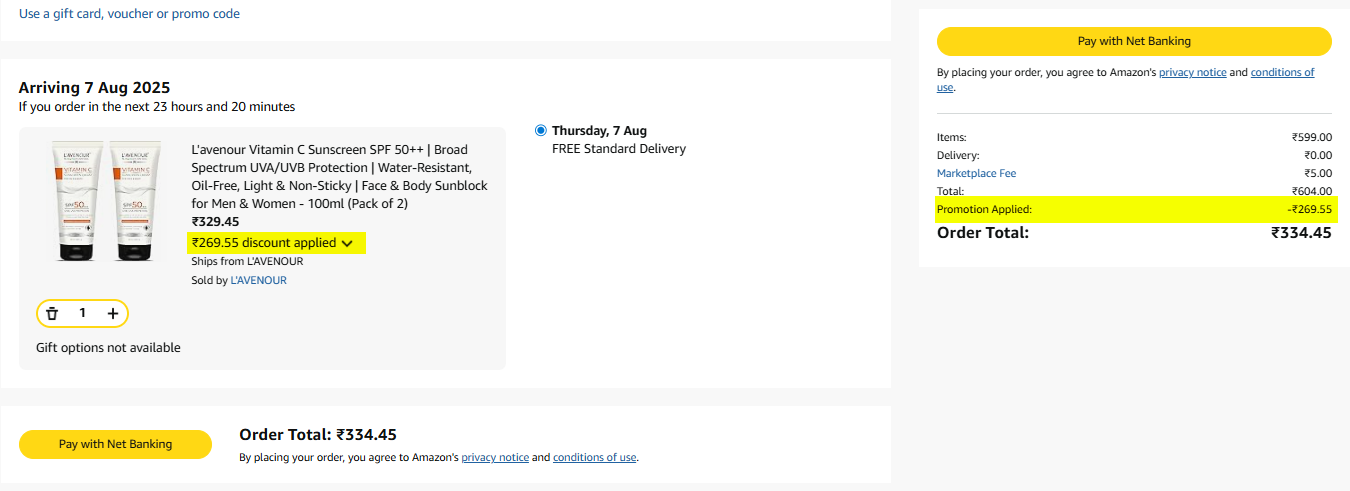
Task: Click the ₹269.55 discount applied text
Action: coord(264,243)
